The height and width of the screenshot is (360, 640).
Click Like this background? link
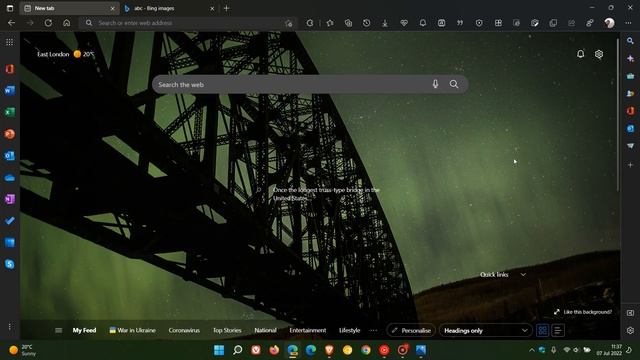tap(583, 312)
